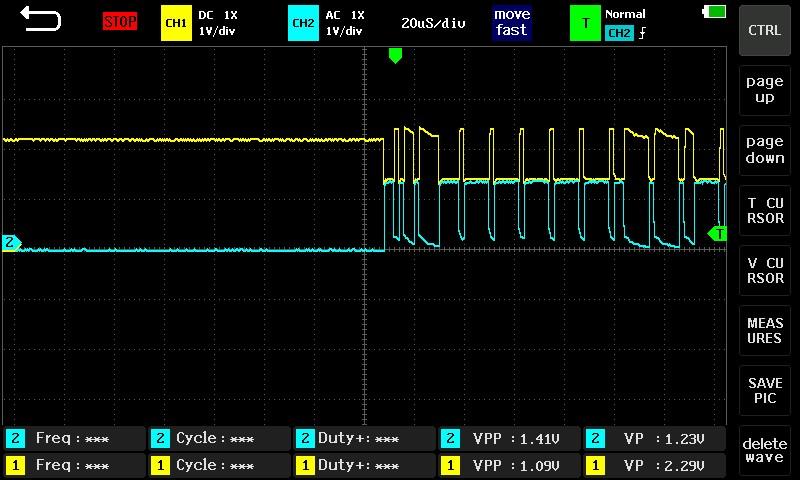Open the CTRL menu
The image size is (800, 480).
(x=764, y=31)
